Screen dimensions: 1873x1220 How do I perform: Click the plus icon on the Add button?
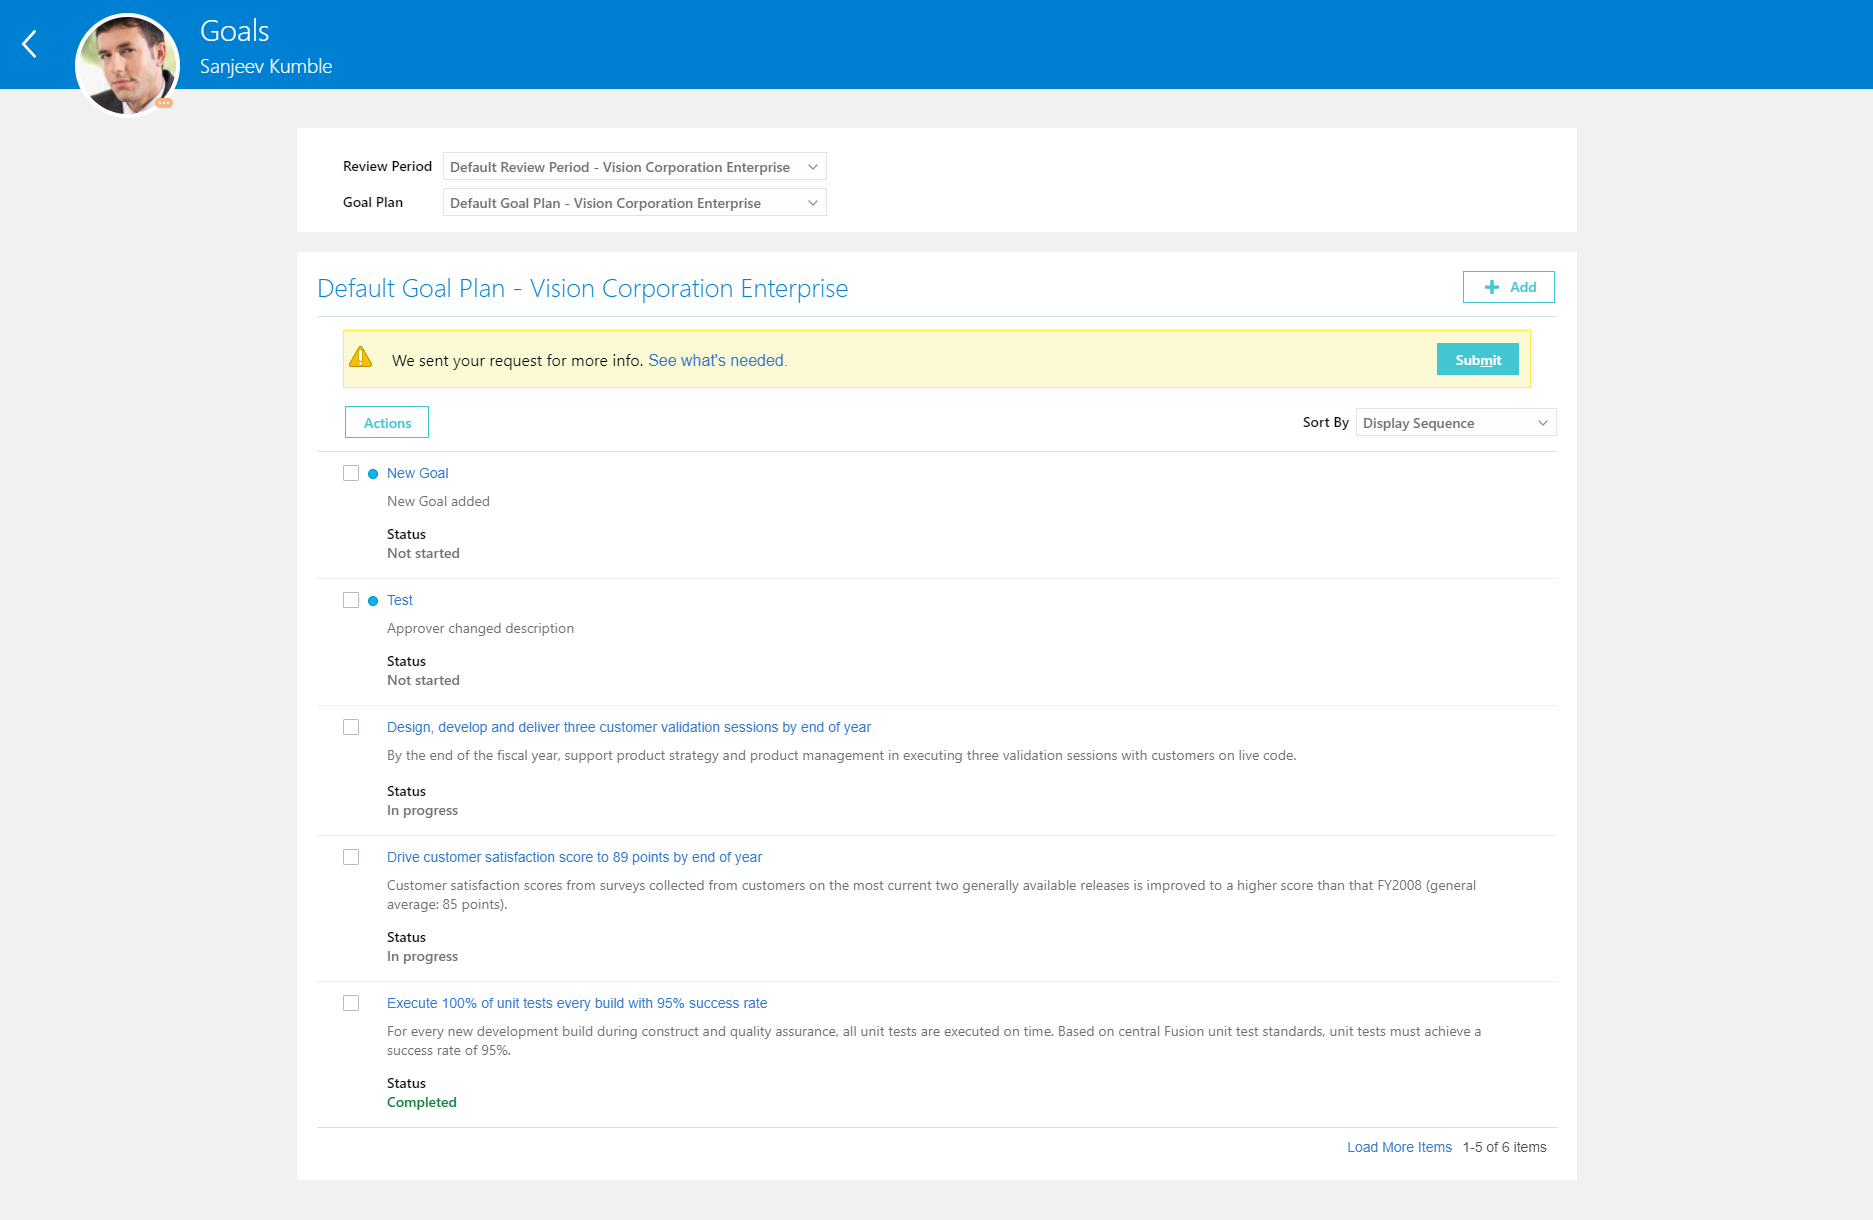coord(1490,287)
